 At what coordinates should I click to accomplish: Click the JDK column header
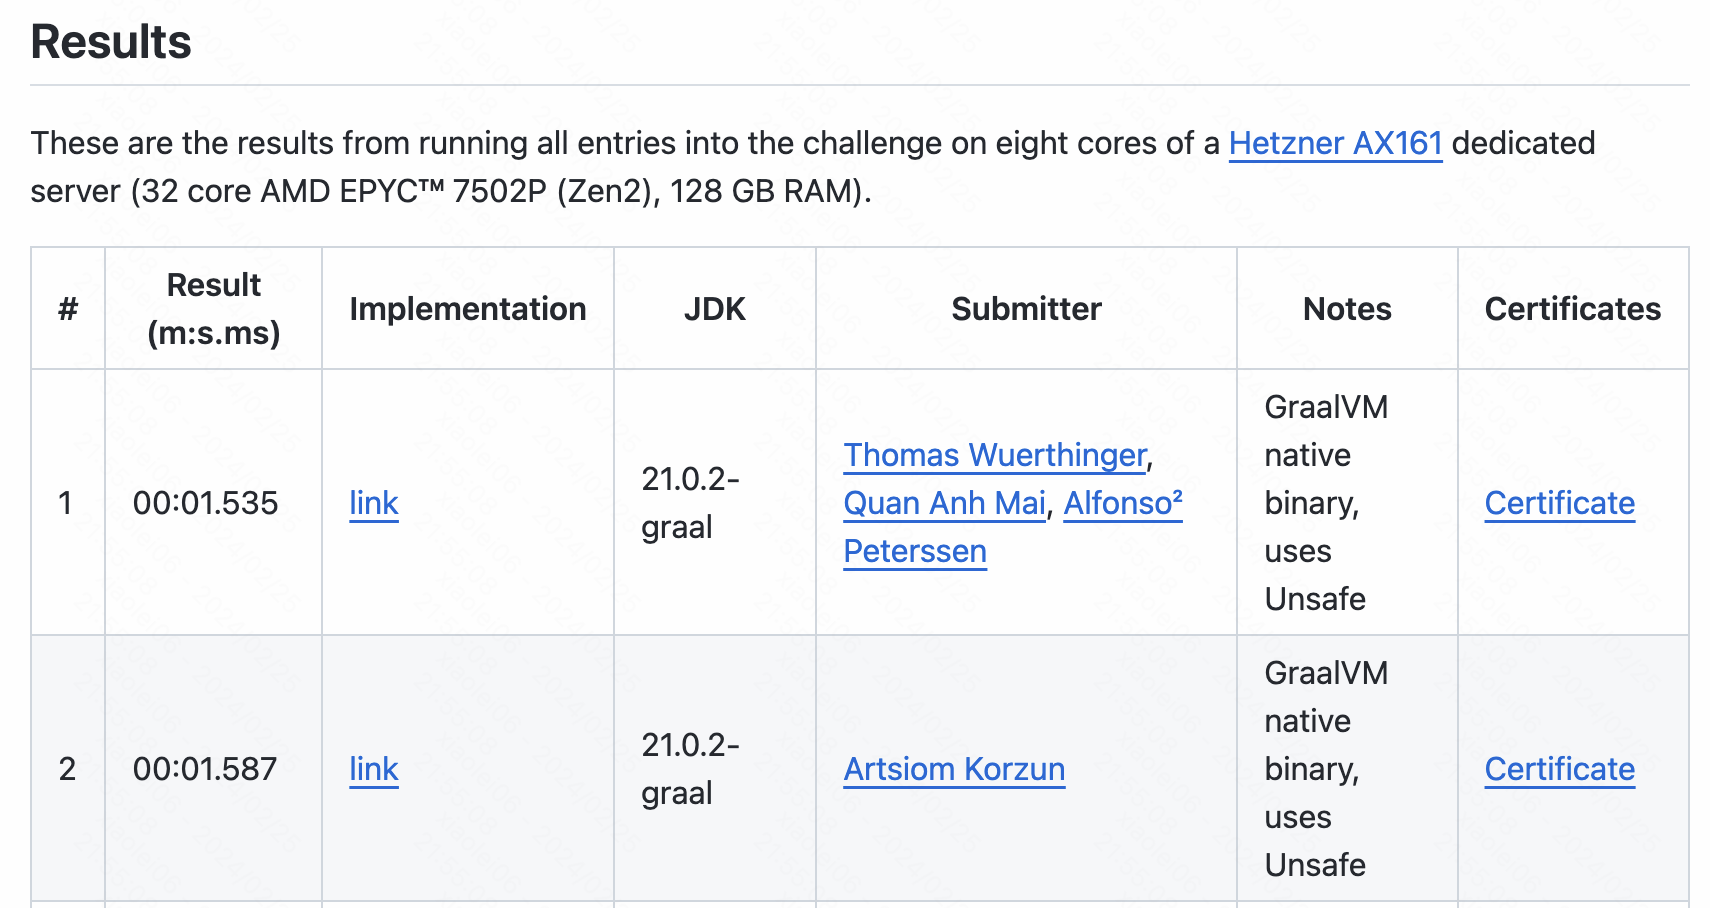[x=715, y=309]
